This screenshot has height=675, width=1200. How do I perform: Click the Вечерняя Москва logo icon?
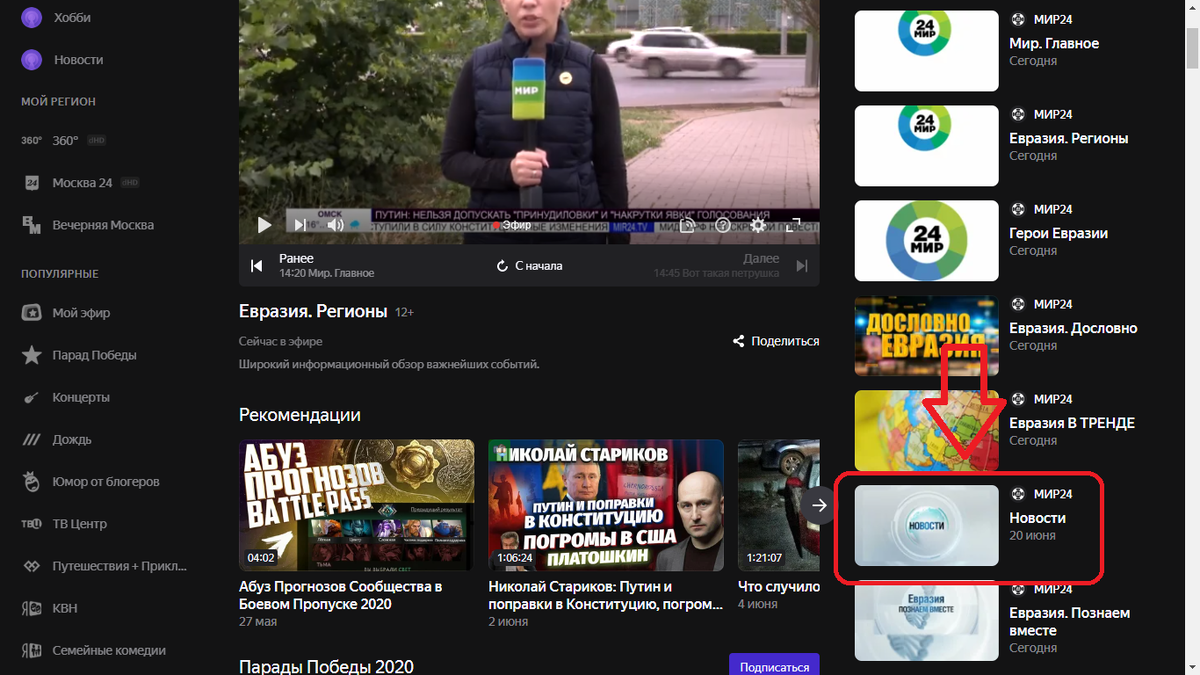[32, 225]
